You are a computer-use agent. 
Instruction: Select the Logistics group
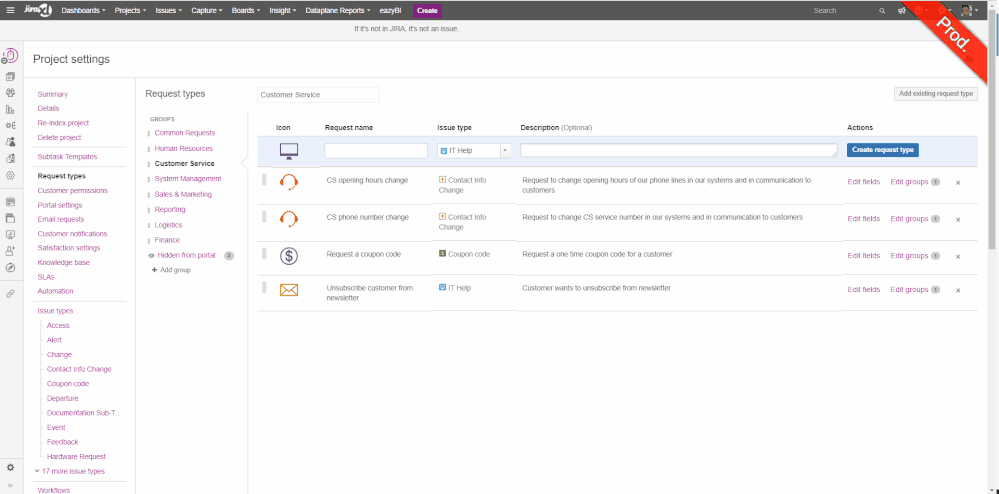click(168, 225)
